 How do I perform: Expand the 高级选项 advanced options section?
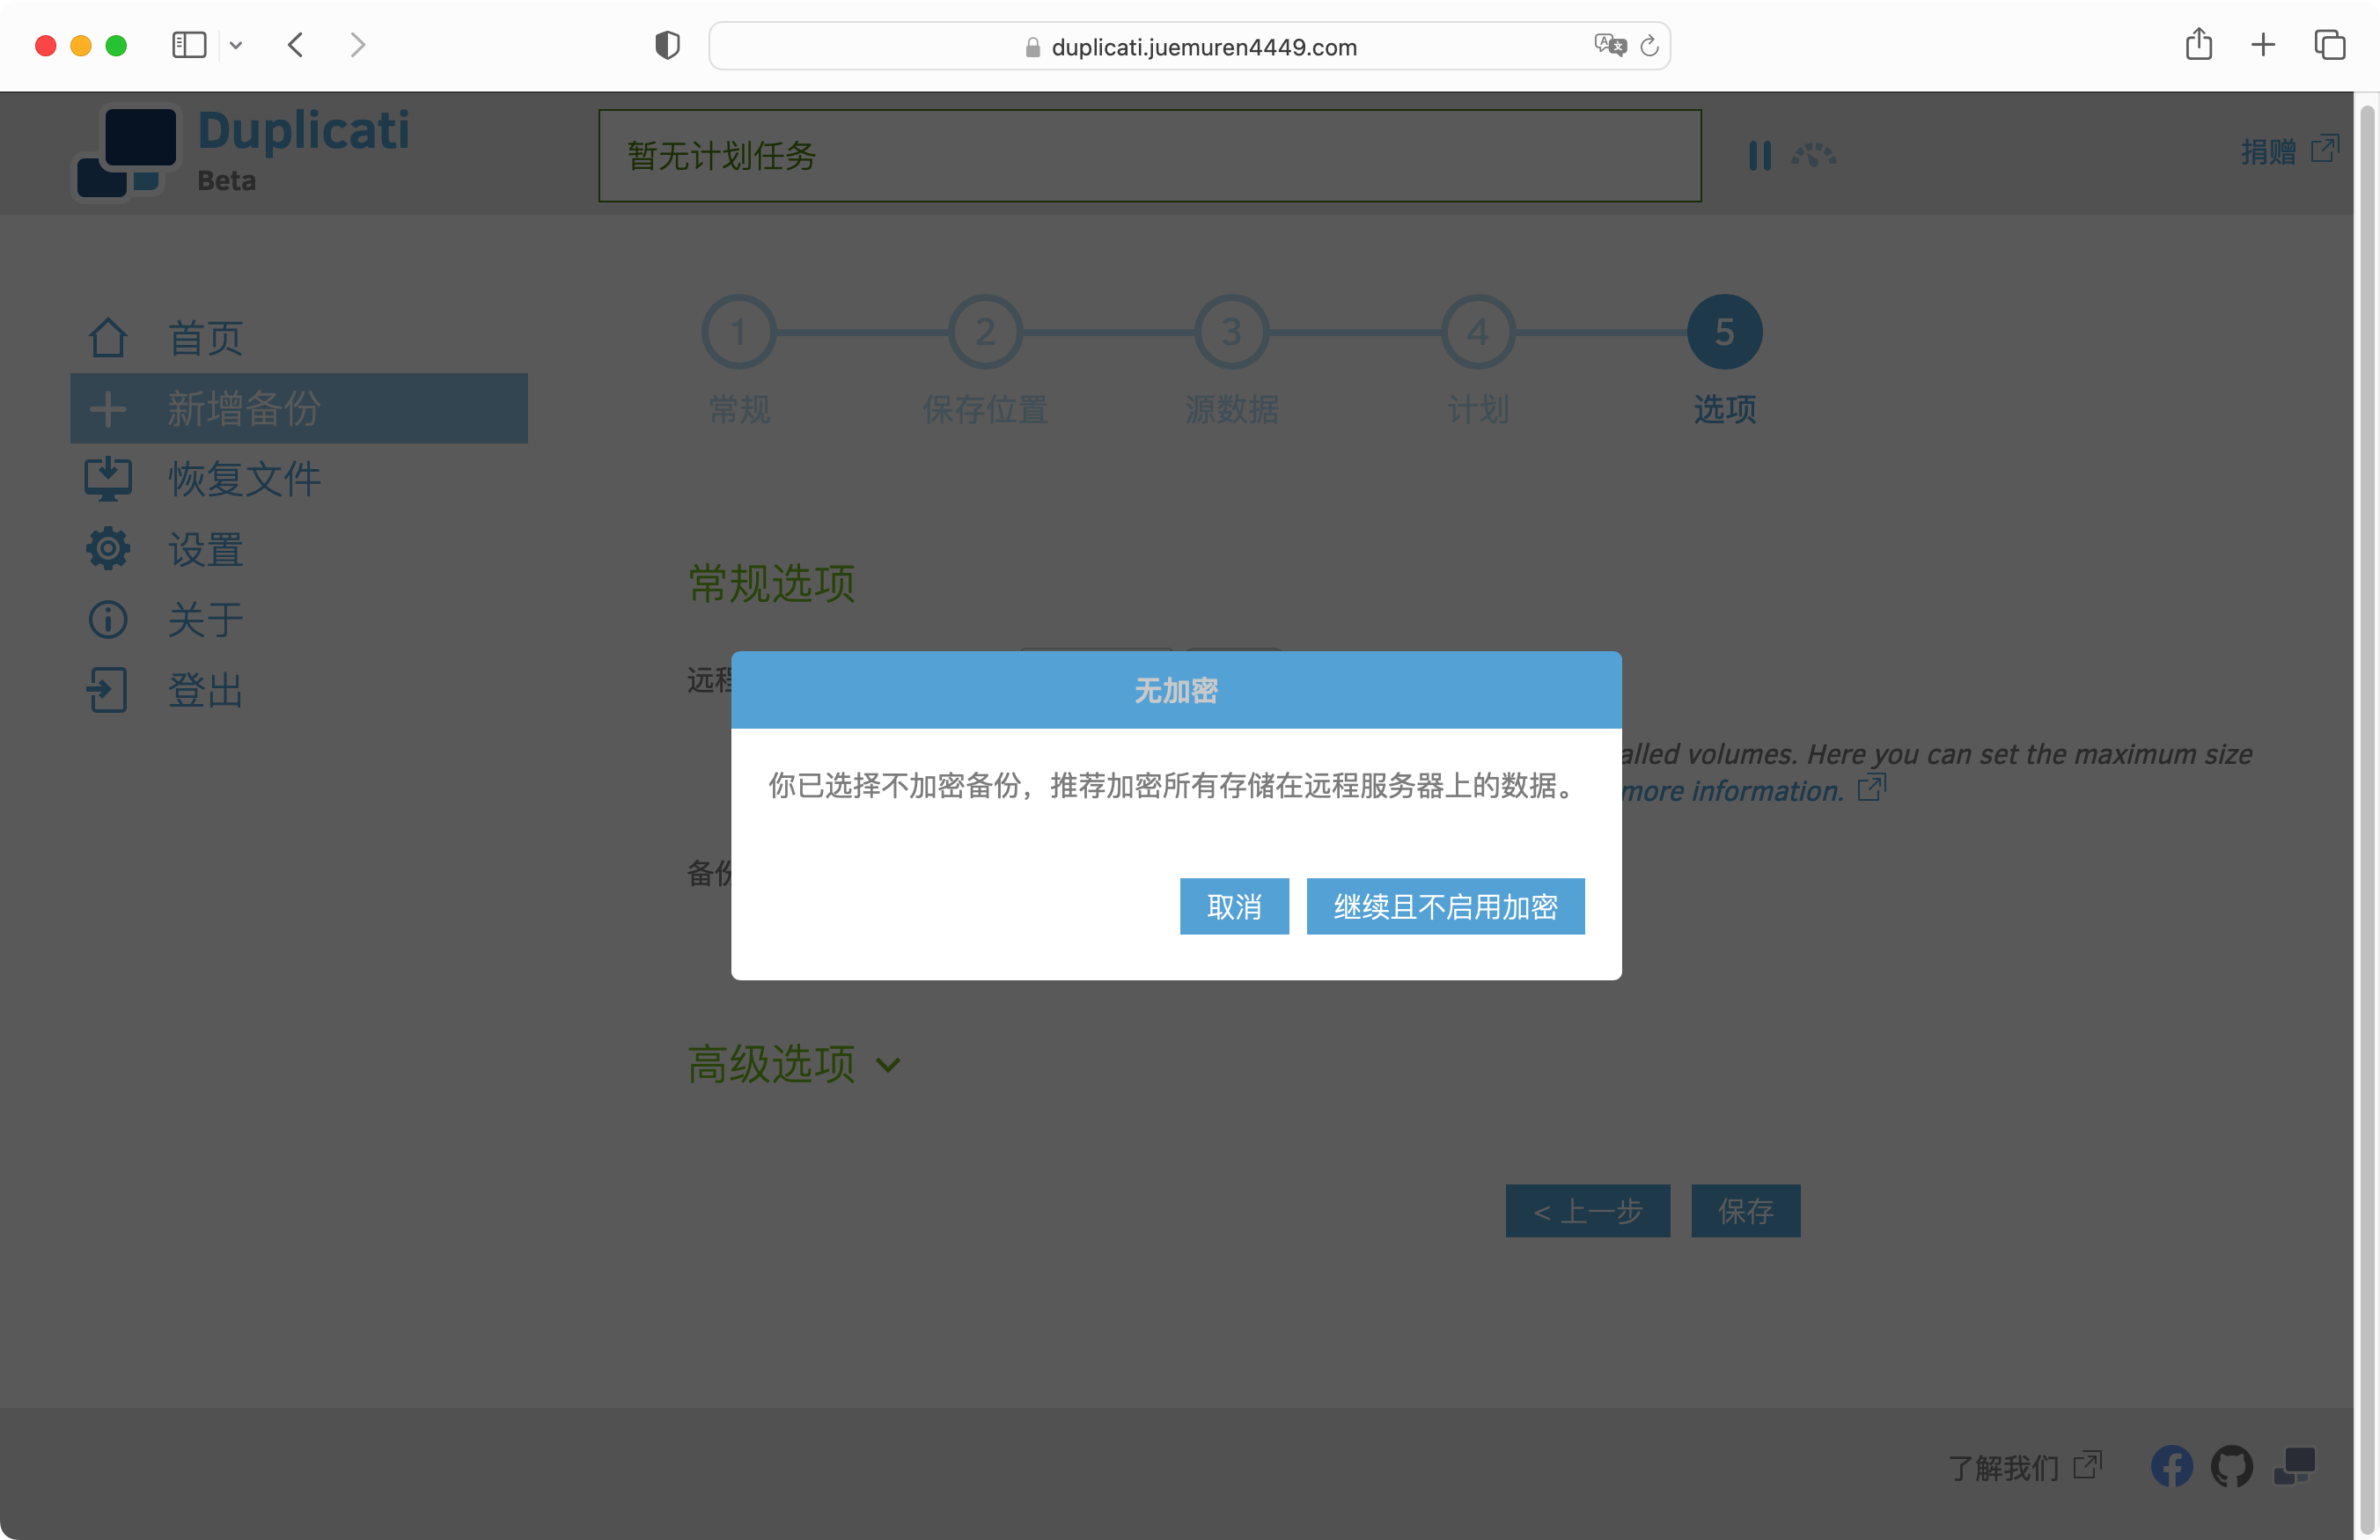pos(795,1063)
